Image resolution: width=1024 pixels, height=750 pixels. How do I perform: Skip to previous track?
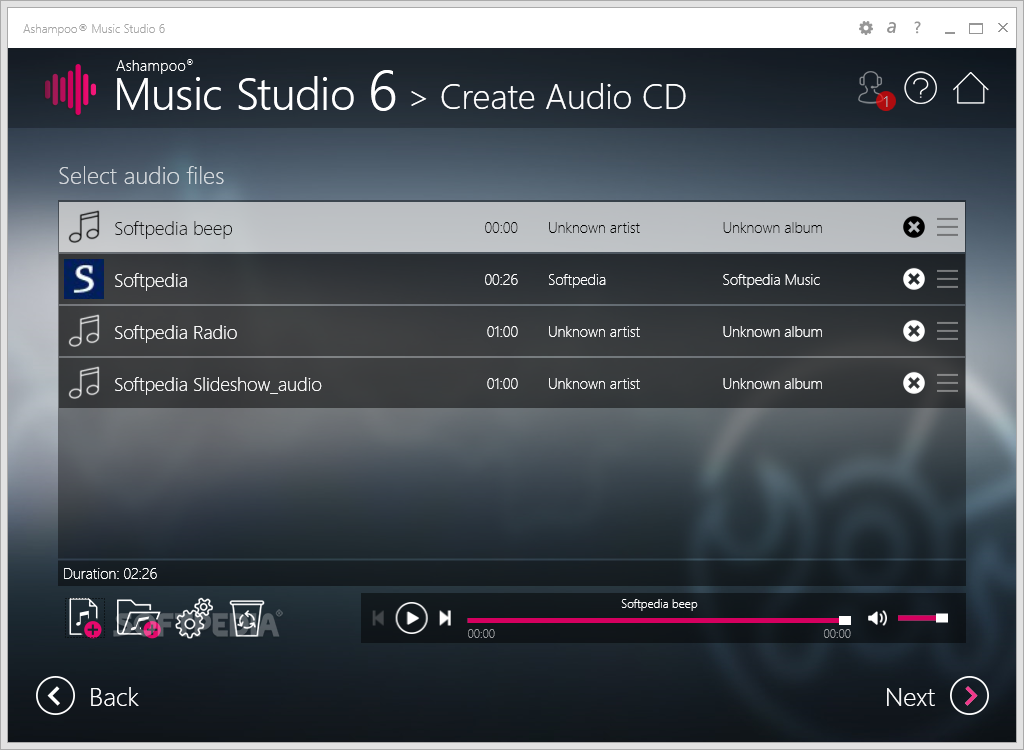tap(378, 618)
